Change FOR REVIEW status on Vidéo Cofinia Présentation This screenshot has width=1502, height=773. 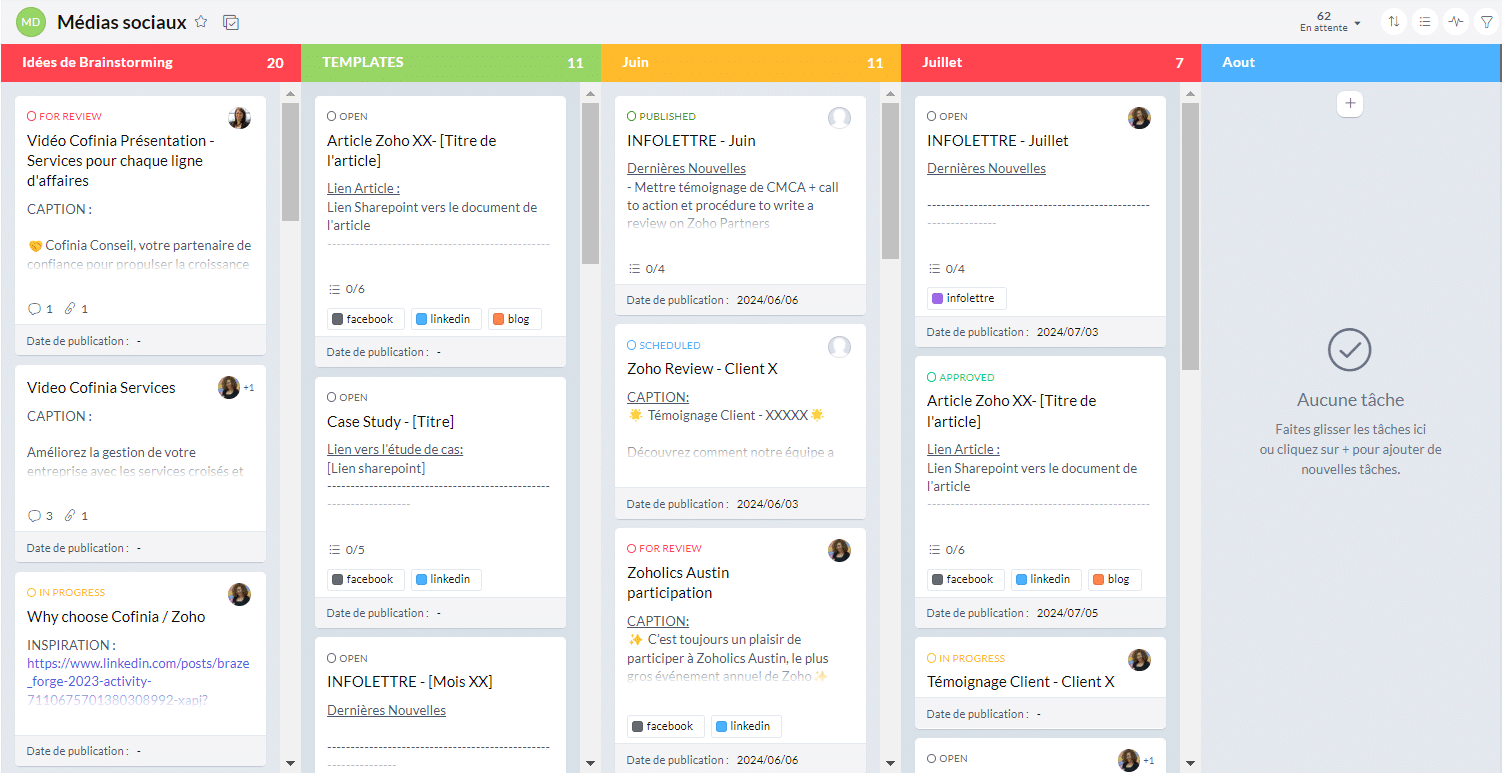click(64, 116)
